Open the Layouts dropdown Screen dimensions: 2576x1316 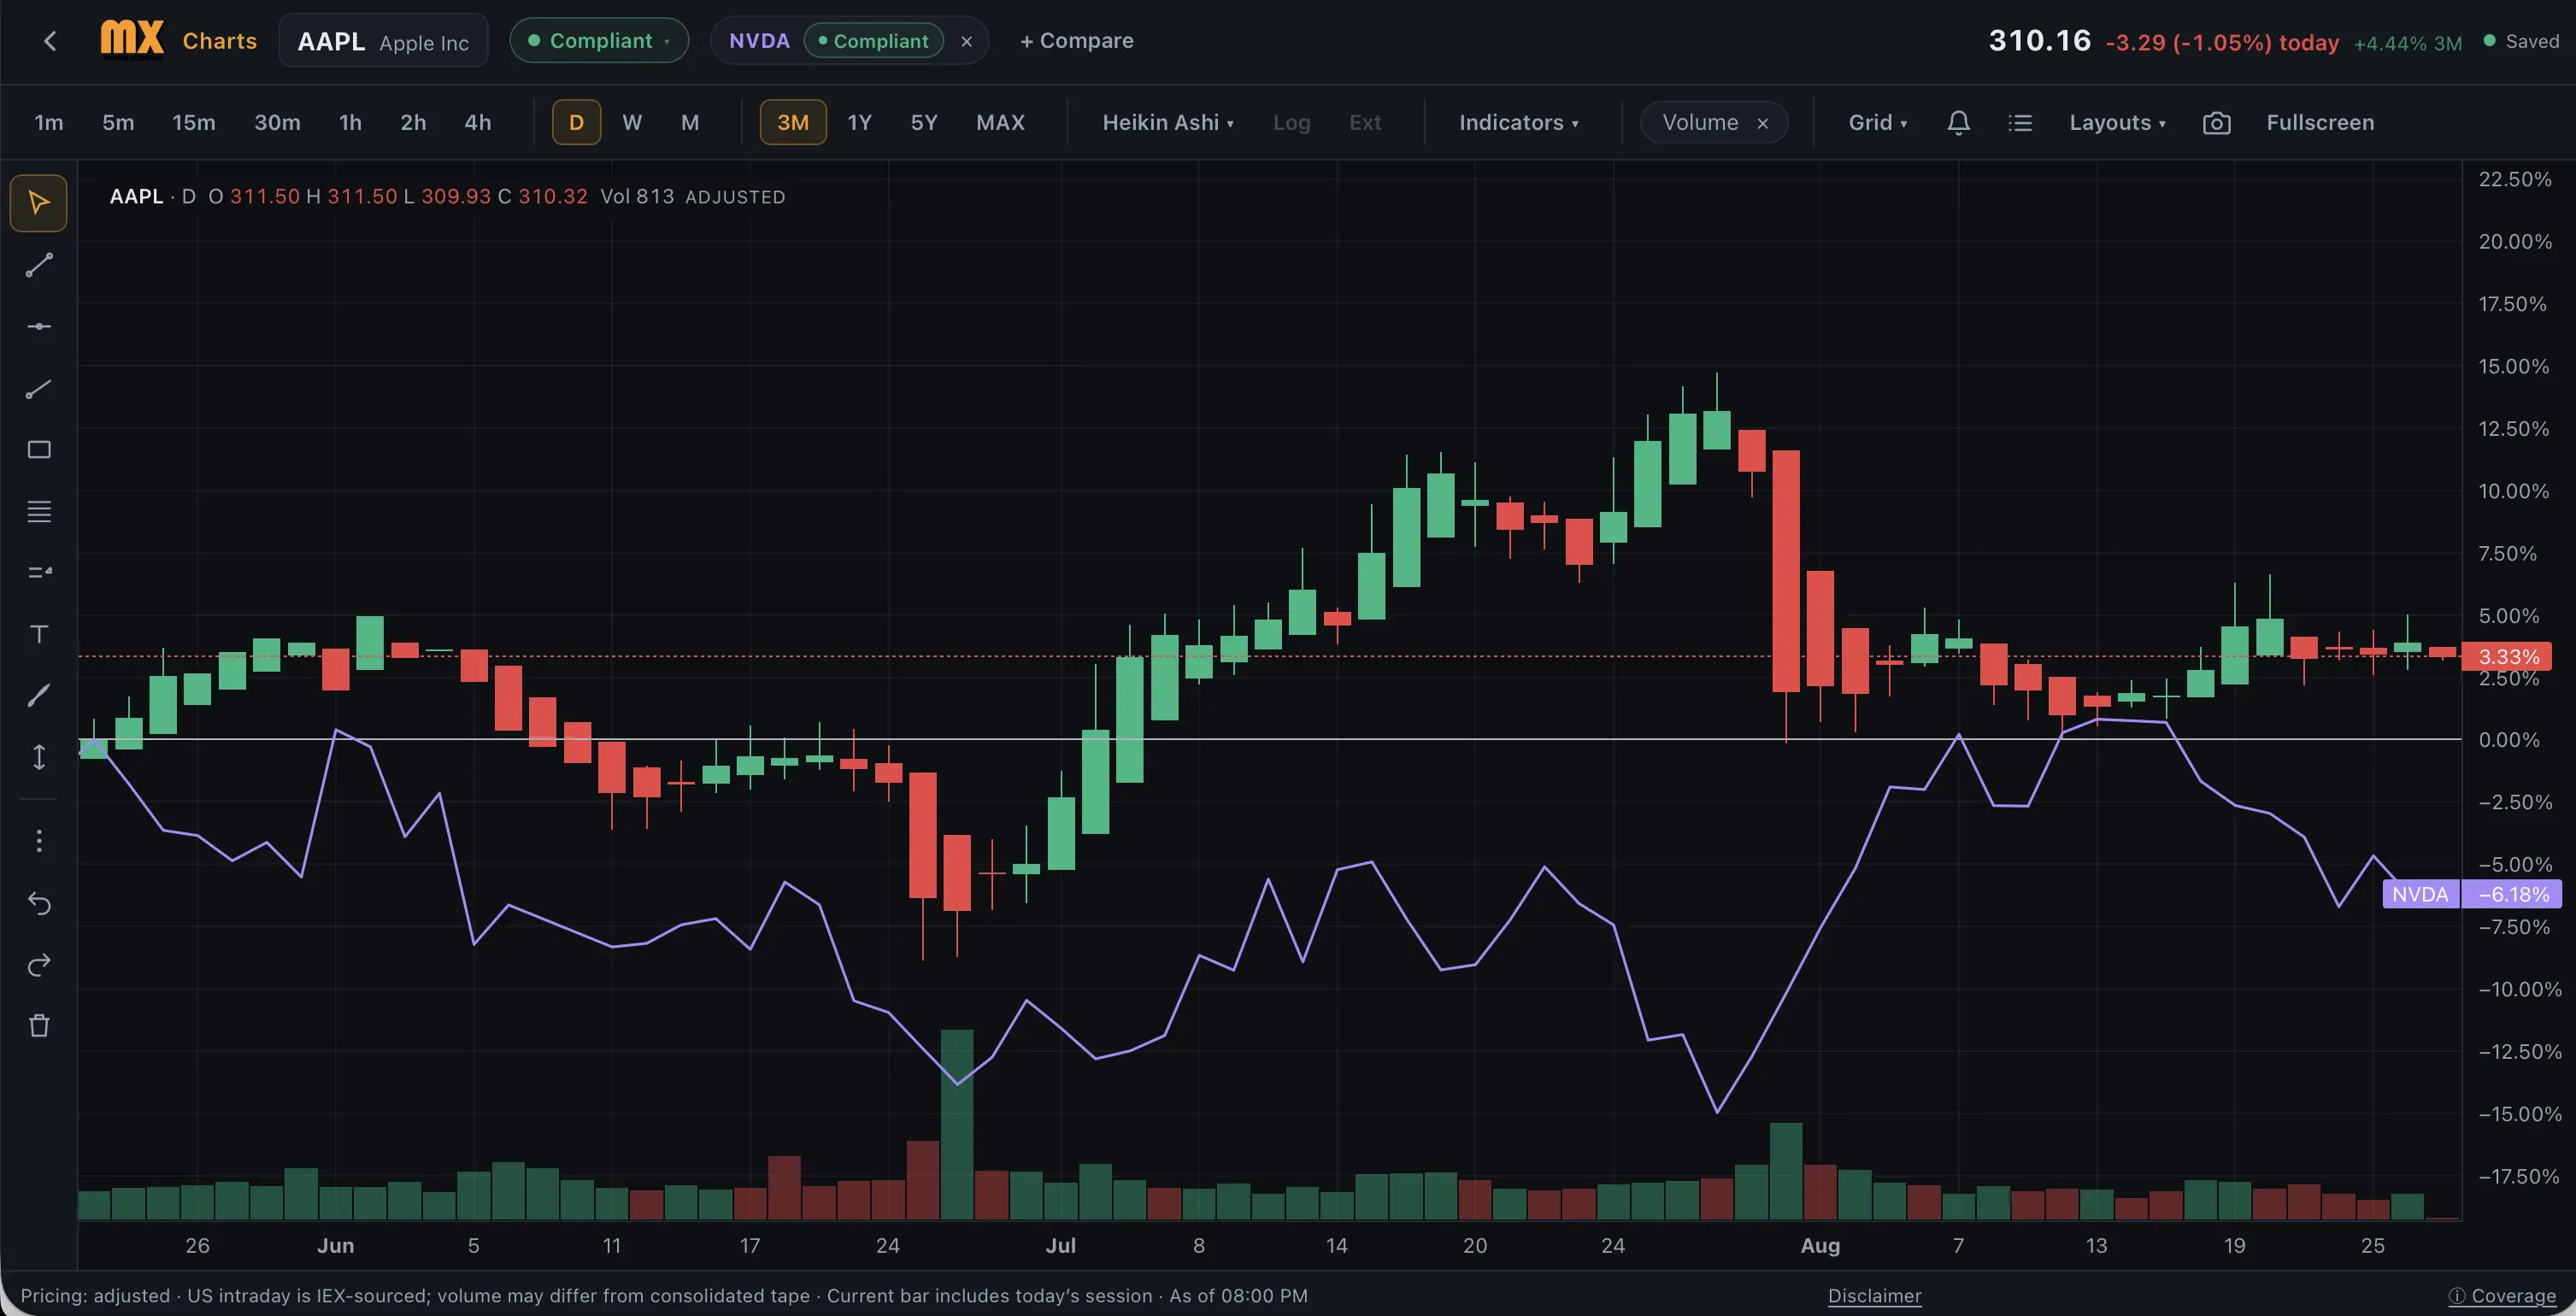2118,123
